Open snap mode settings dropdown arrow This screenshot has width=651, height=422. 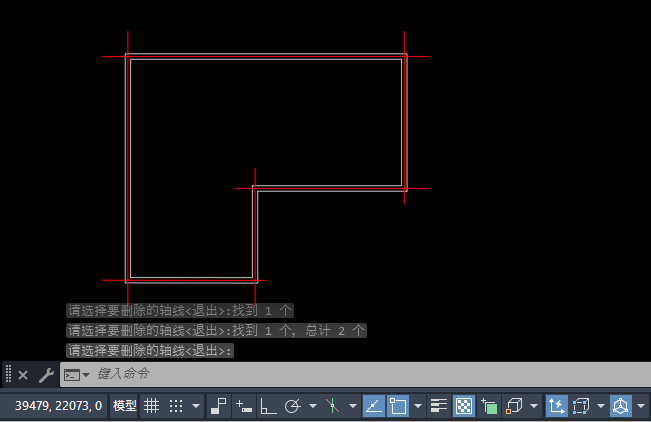(x=196, y=406)
